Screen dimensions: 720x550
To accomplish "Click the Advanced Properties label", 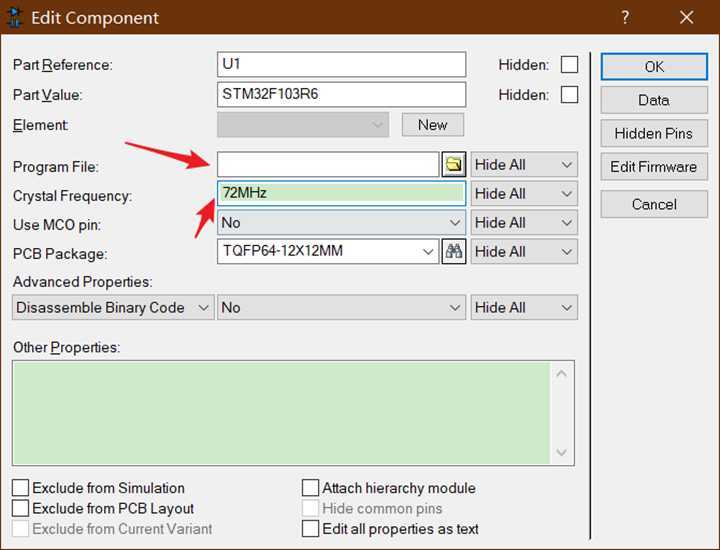I will pos(83,281).
